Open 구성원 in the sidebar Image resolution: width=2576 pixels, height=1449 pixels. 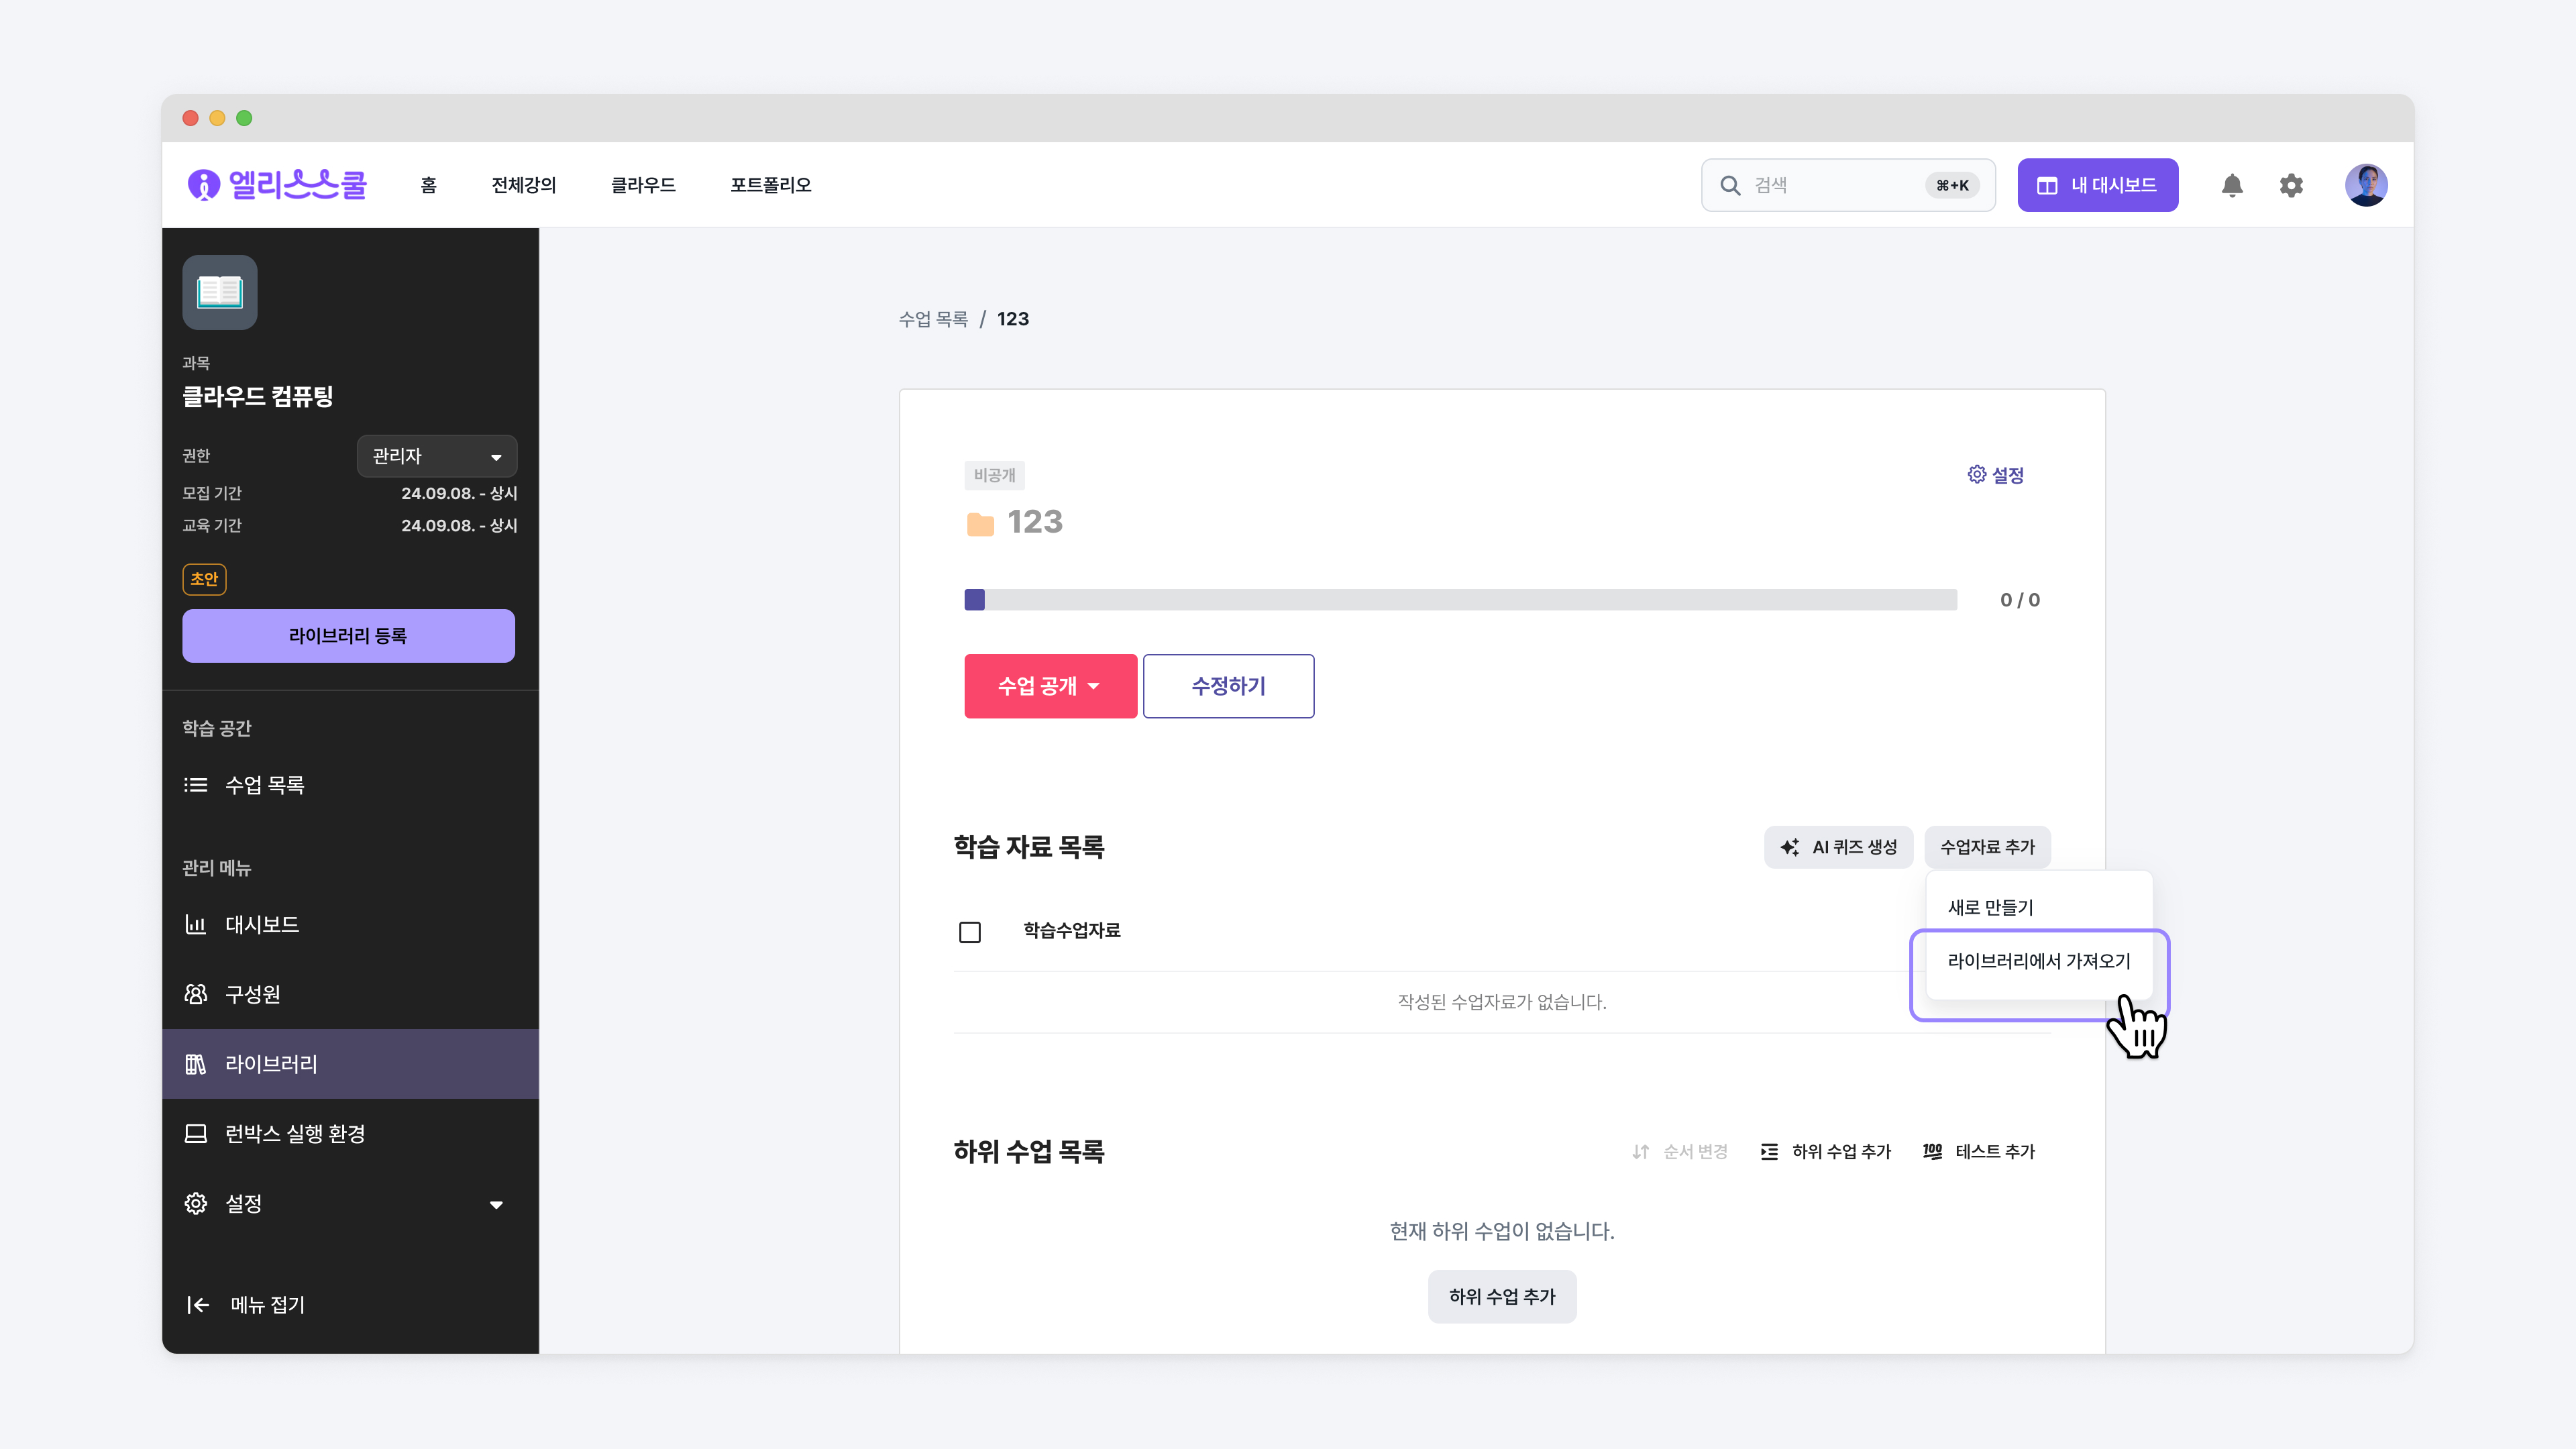(350, 994)
